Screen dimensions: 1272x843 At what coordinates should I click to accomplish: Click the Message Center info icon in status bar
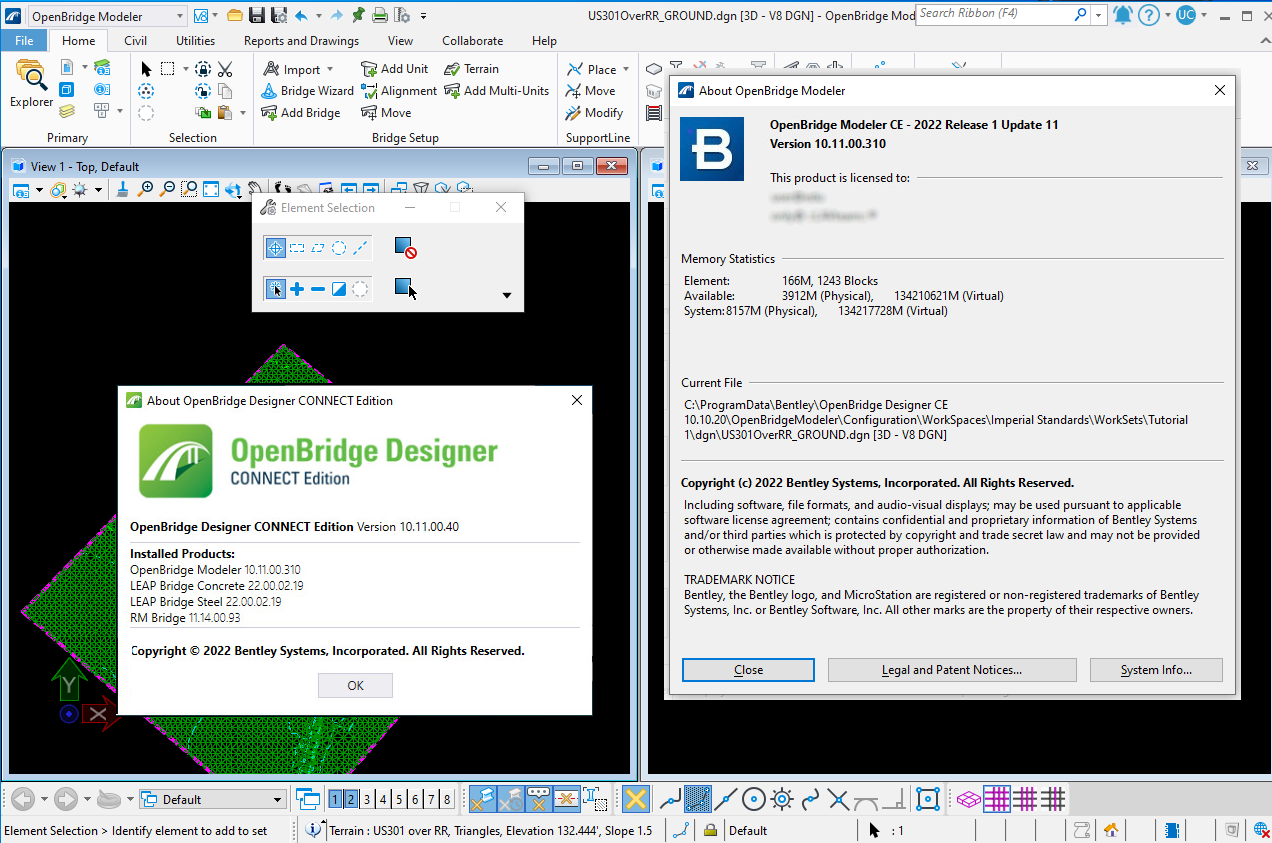(313, 830)
